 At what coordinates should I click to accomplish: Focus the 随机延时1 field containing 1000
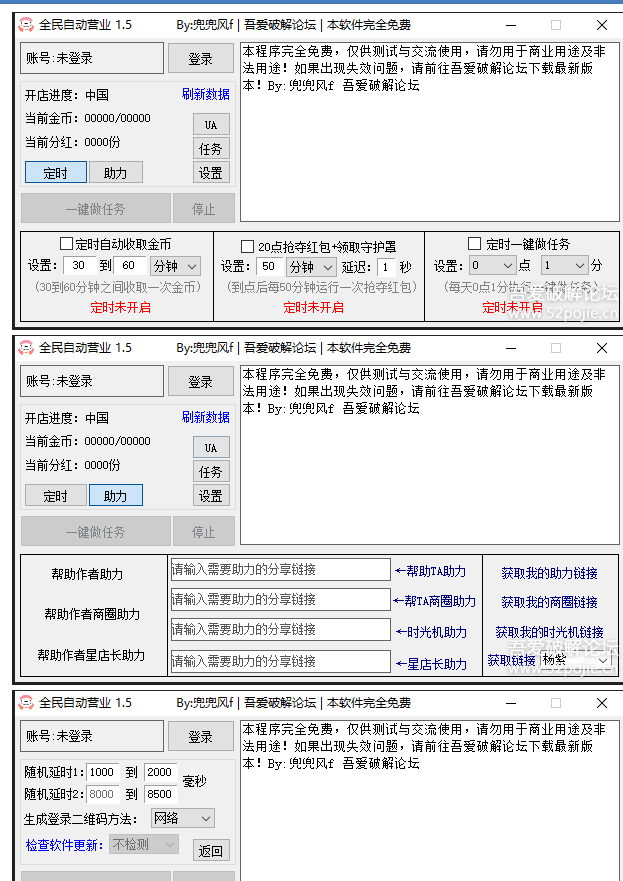(x=102, y=772)
